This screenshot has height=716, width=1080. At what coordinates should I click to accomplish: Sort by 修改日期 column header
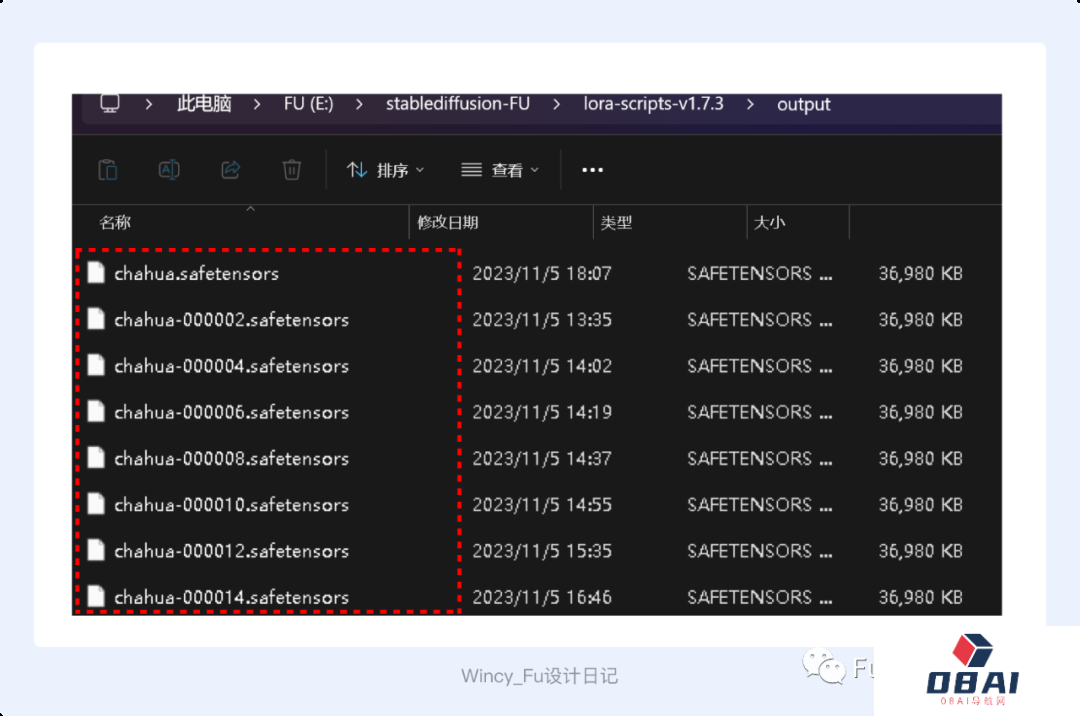click(447, 223)
